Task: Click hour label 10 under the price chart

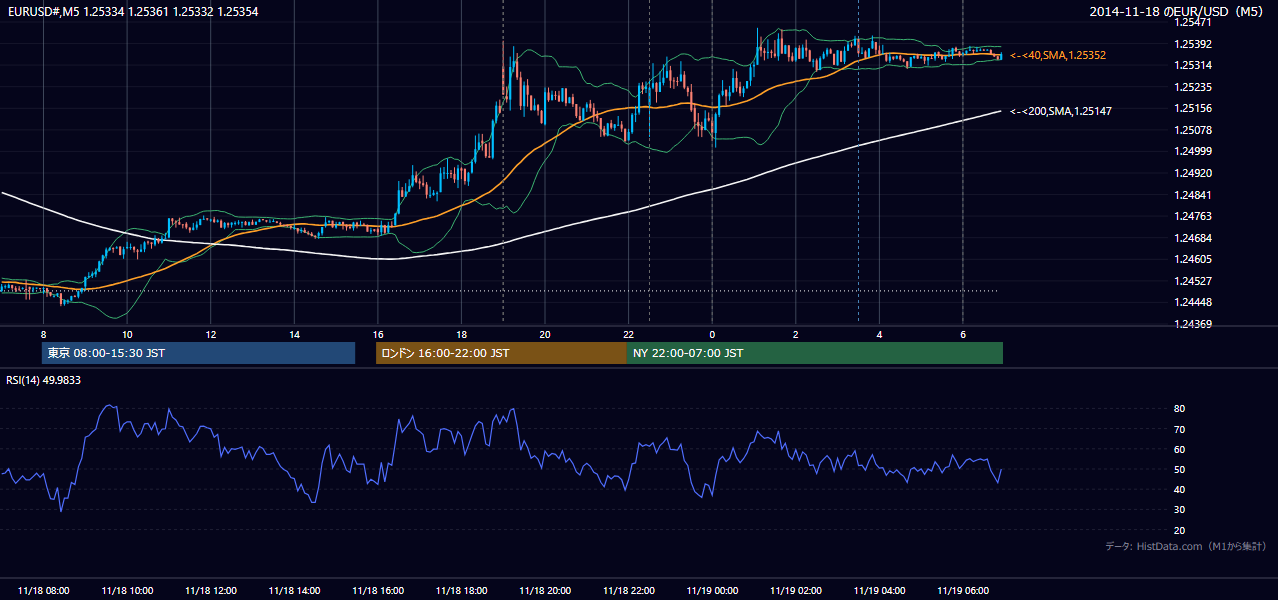Action: [127, 333]
